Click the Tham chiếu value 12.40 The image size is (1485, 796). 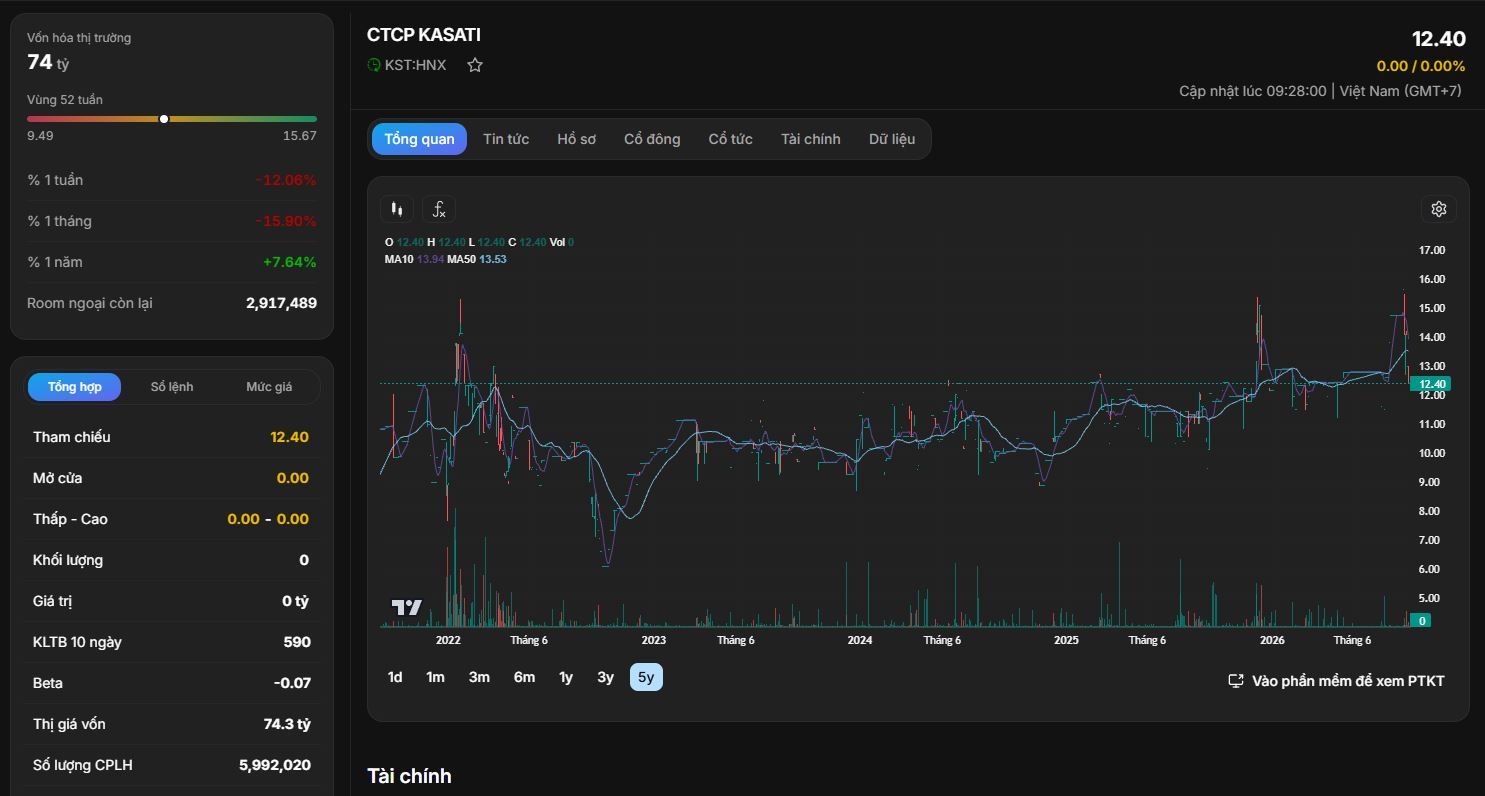coord(290,437)
